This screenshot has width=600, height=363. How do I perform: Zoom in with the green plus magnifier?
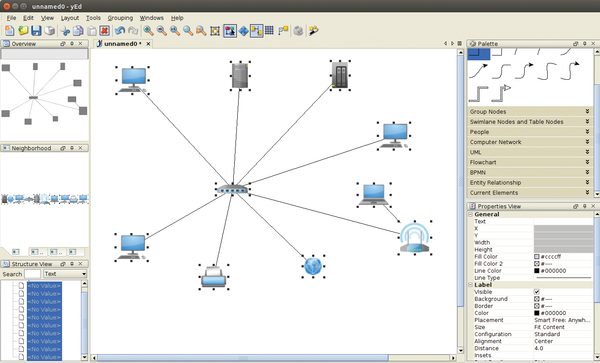[148, 31]
